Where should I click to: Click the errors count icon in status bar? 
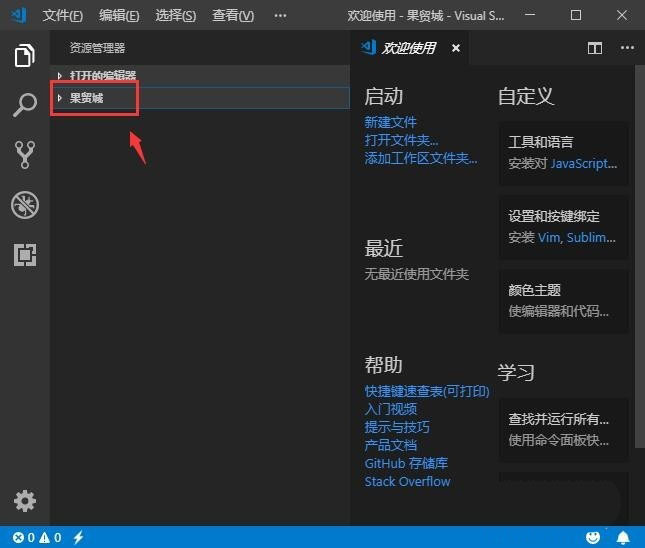[18, 537]
